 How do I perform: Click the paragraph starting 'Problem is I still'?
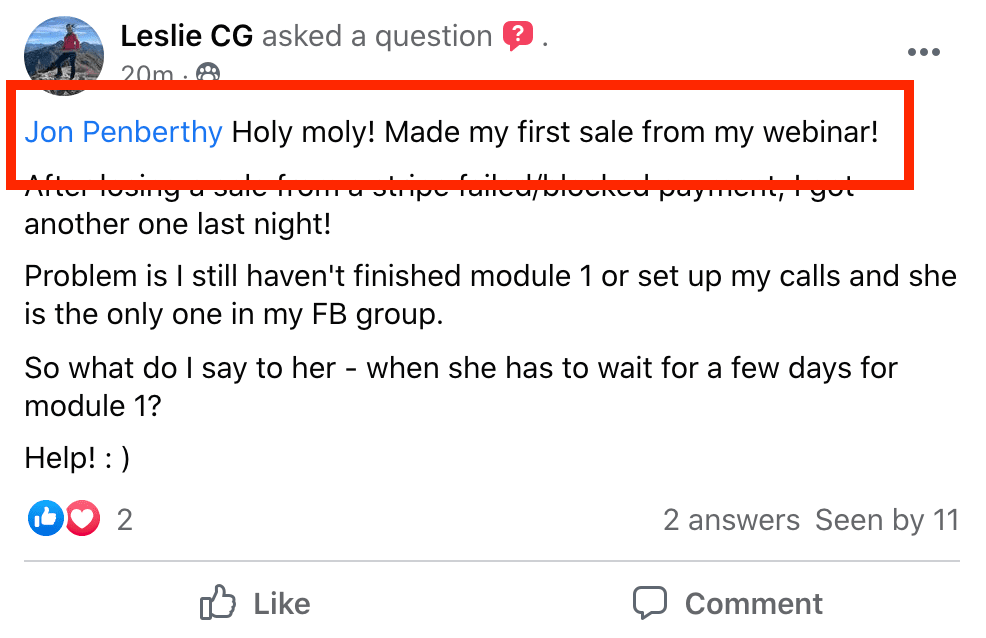[x=490, y=294]
